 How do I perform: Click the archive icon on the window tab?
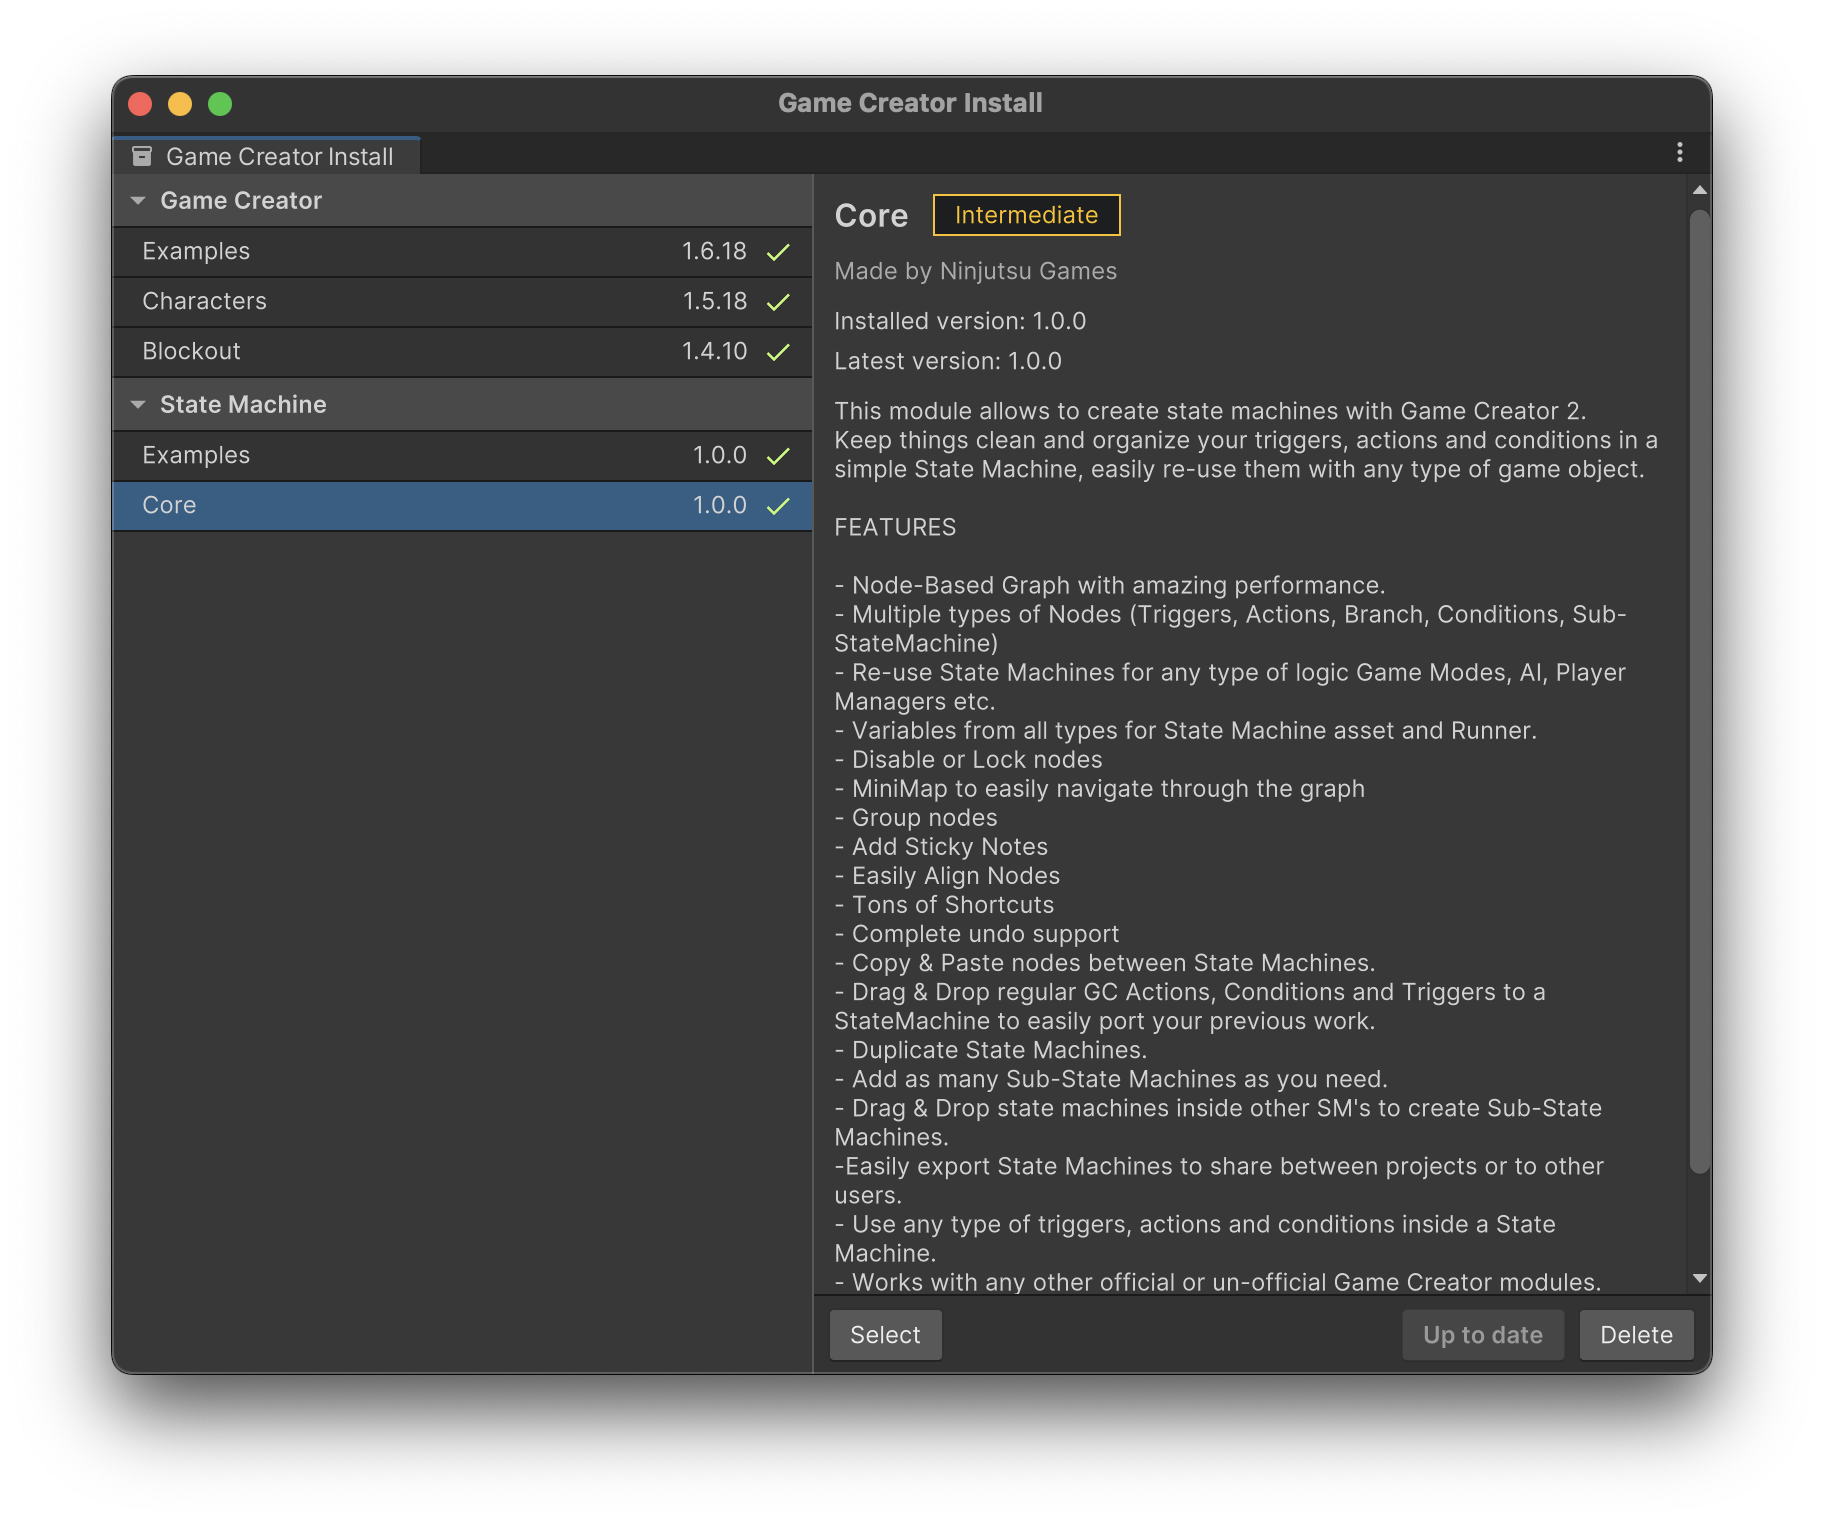(x=142, y=156)
